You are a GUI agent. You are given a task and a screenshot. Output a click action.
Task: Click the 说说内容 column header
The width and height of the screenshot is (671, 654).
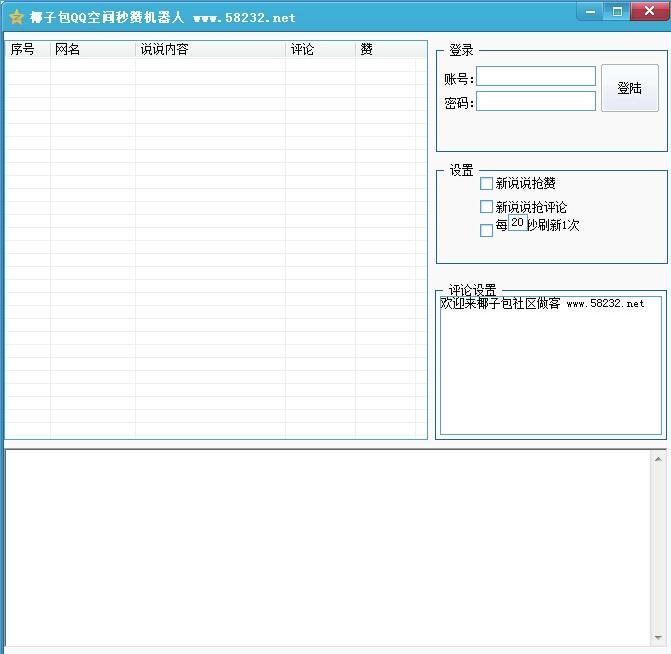210,50
